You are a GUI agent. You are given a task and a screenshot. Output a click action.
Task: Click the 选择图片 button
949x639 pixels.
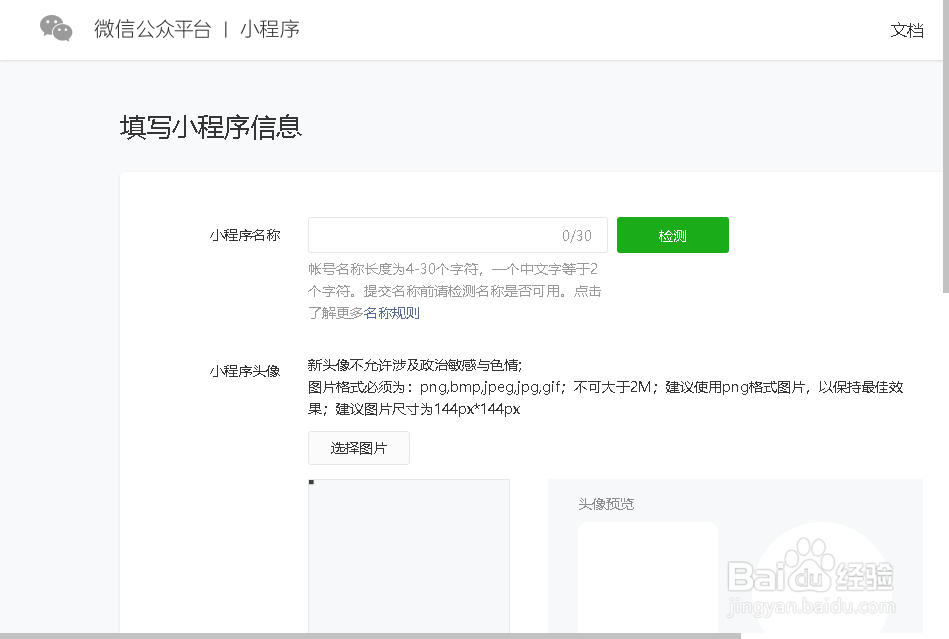[359, 448]
